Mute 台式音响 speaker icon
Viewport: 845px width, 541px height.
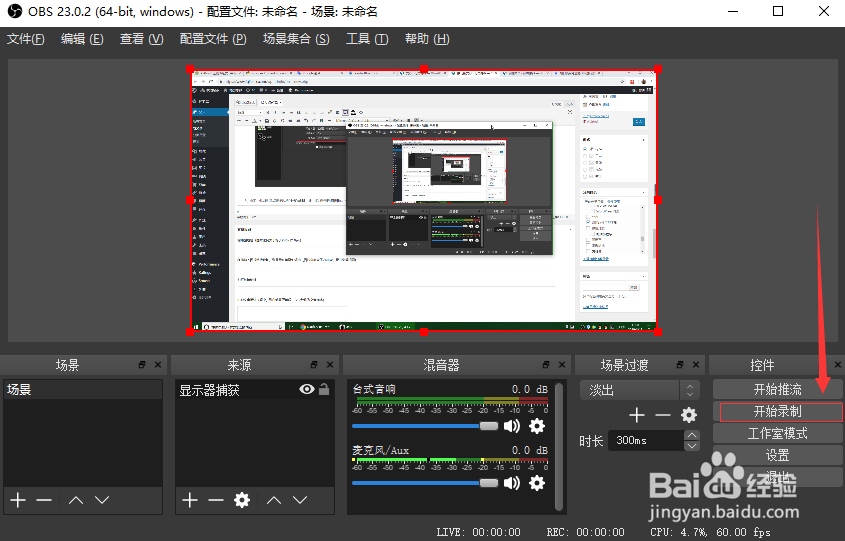tap(512, 426)
